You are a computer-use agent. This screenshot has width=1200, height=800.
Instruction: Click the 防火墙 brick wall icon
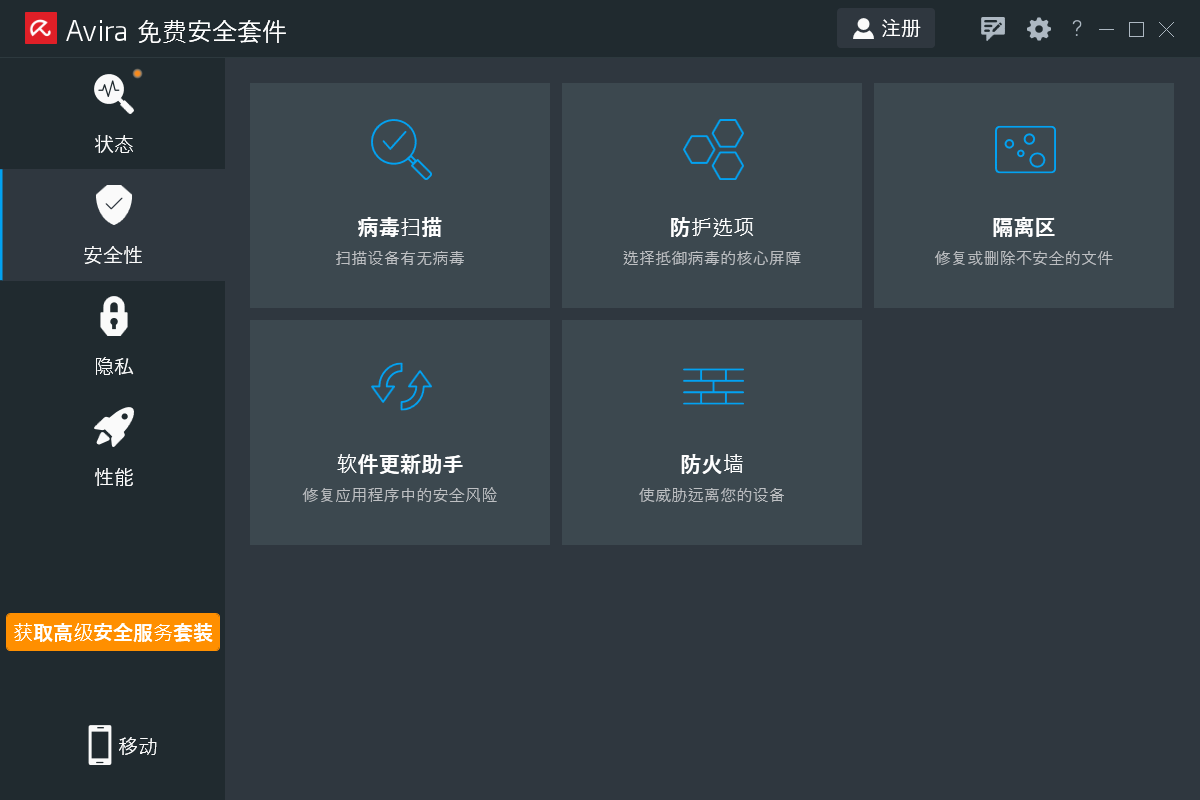pos(714,386)
